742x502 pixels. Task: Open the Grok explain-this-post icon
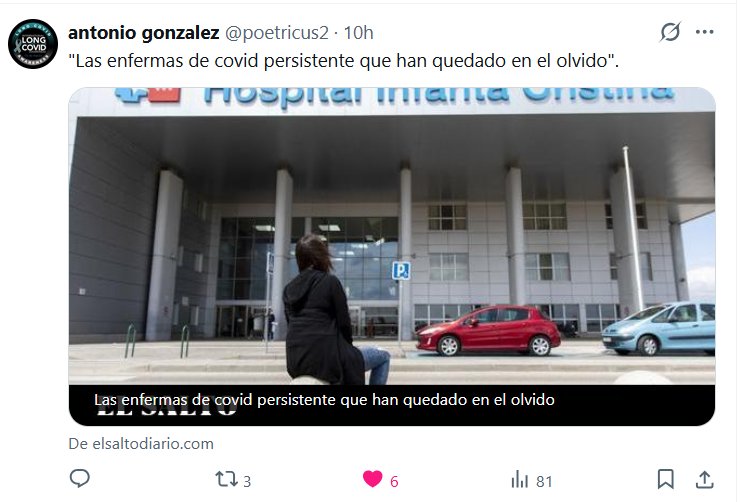pos(670,32)
